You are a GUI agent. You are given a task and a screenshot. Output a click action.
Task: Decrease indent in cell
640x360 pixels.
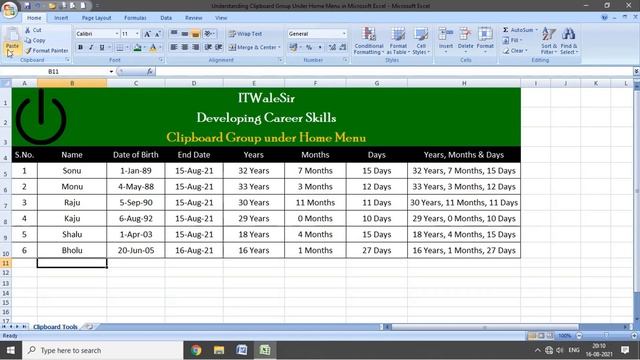[208, 47]
